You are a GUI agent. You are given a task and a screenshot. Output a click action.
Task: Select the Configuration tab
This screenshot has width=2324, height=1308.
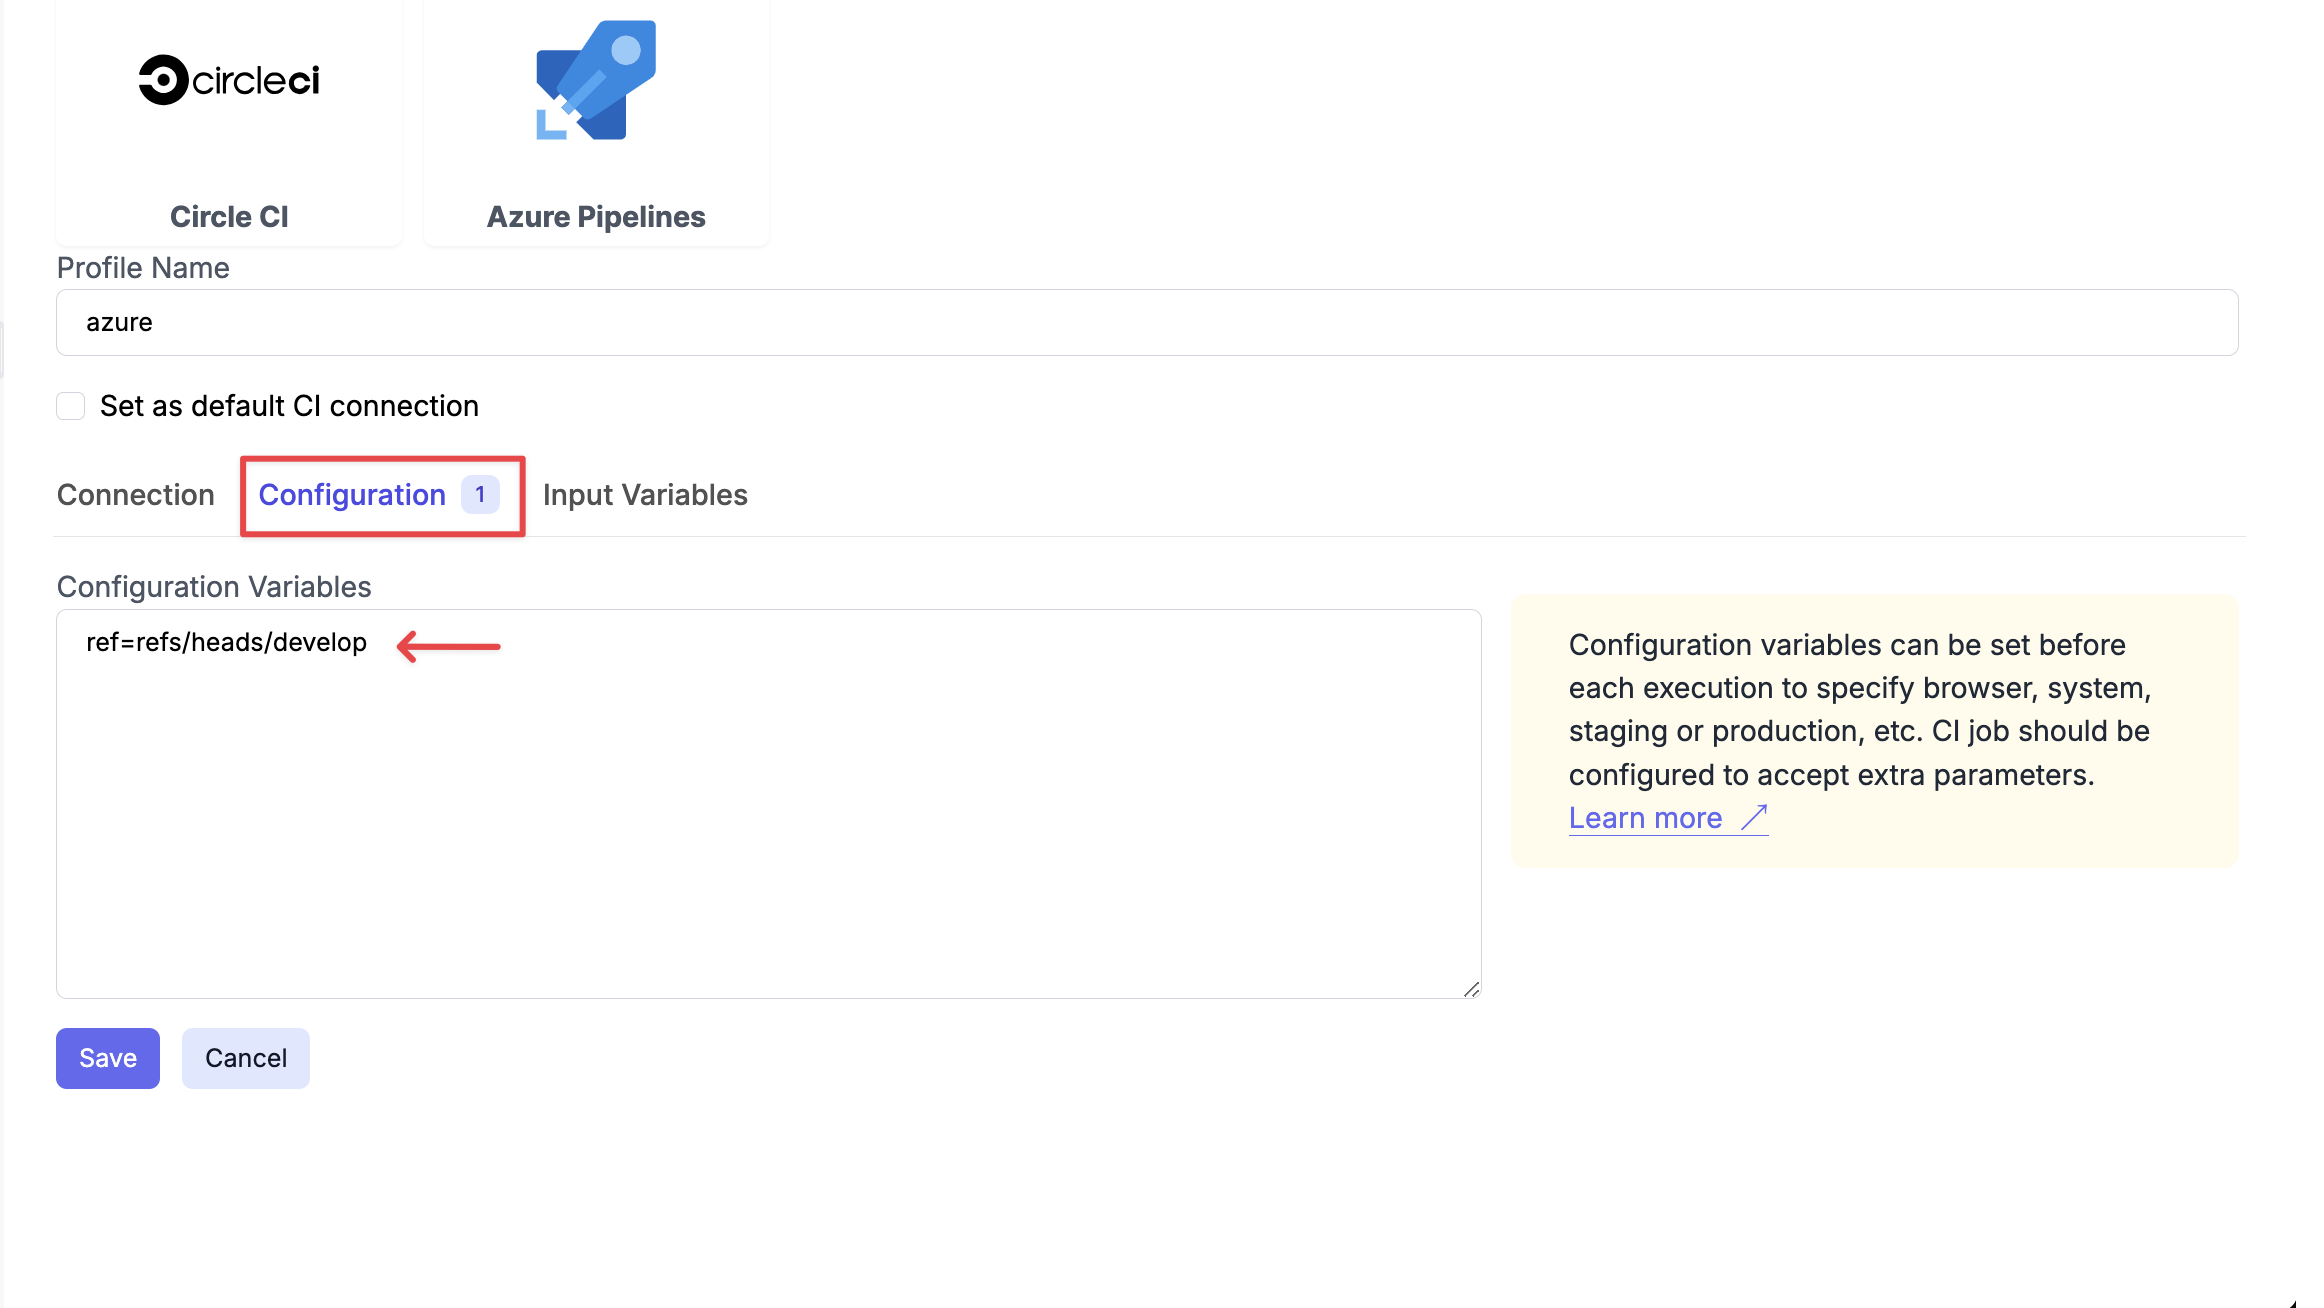352,494
